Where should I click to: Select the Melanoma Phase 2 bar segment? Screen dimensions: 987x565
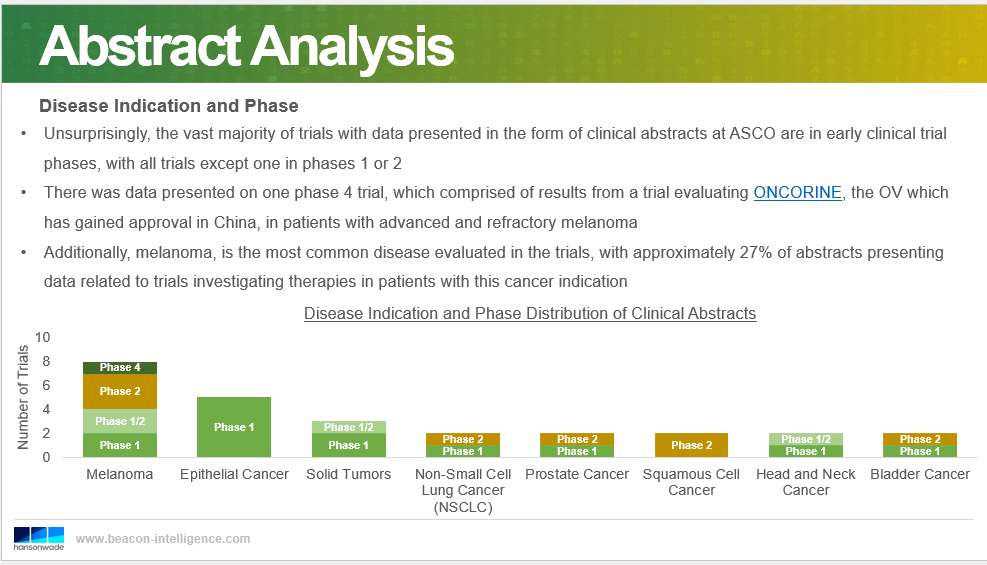point(120,391)
